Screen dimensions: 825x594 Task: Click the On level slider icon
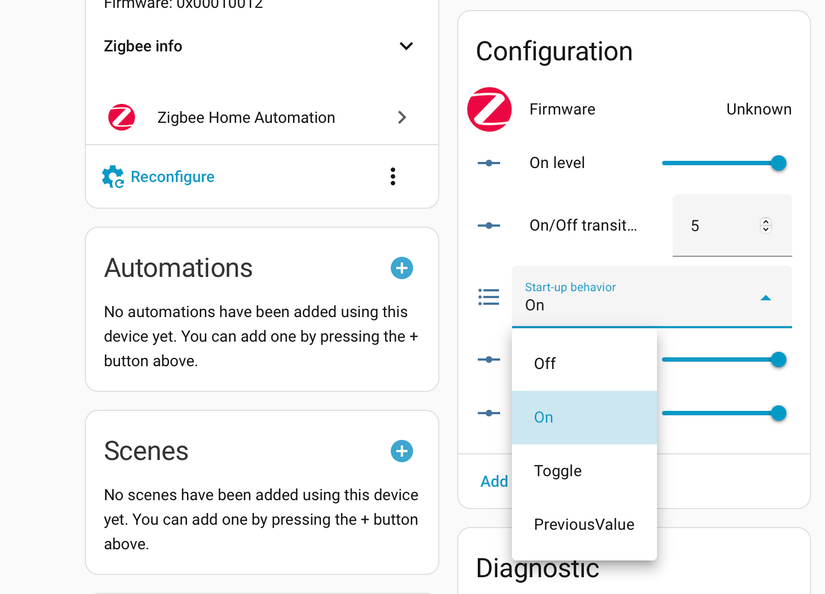(489, 163)
